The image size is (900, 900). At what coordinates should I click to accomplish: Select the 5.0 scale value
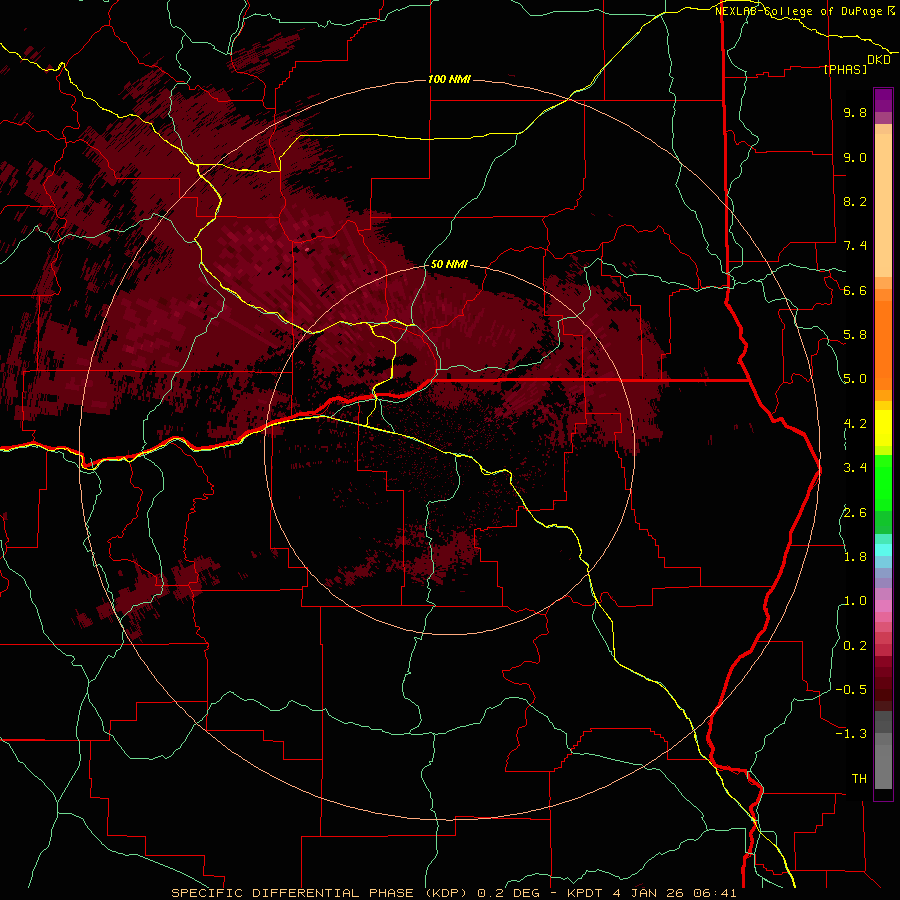(855, 379)
